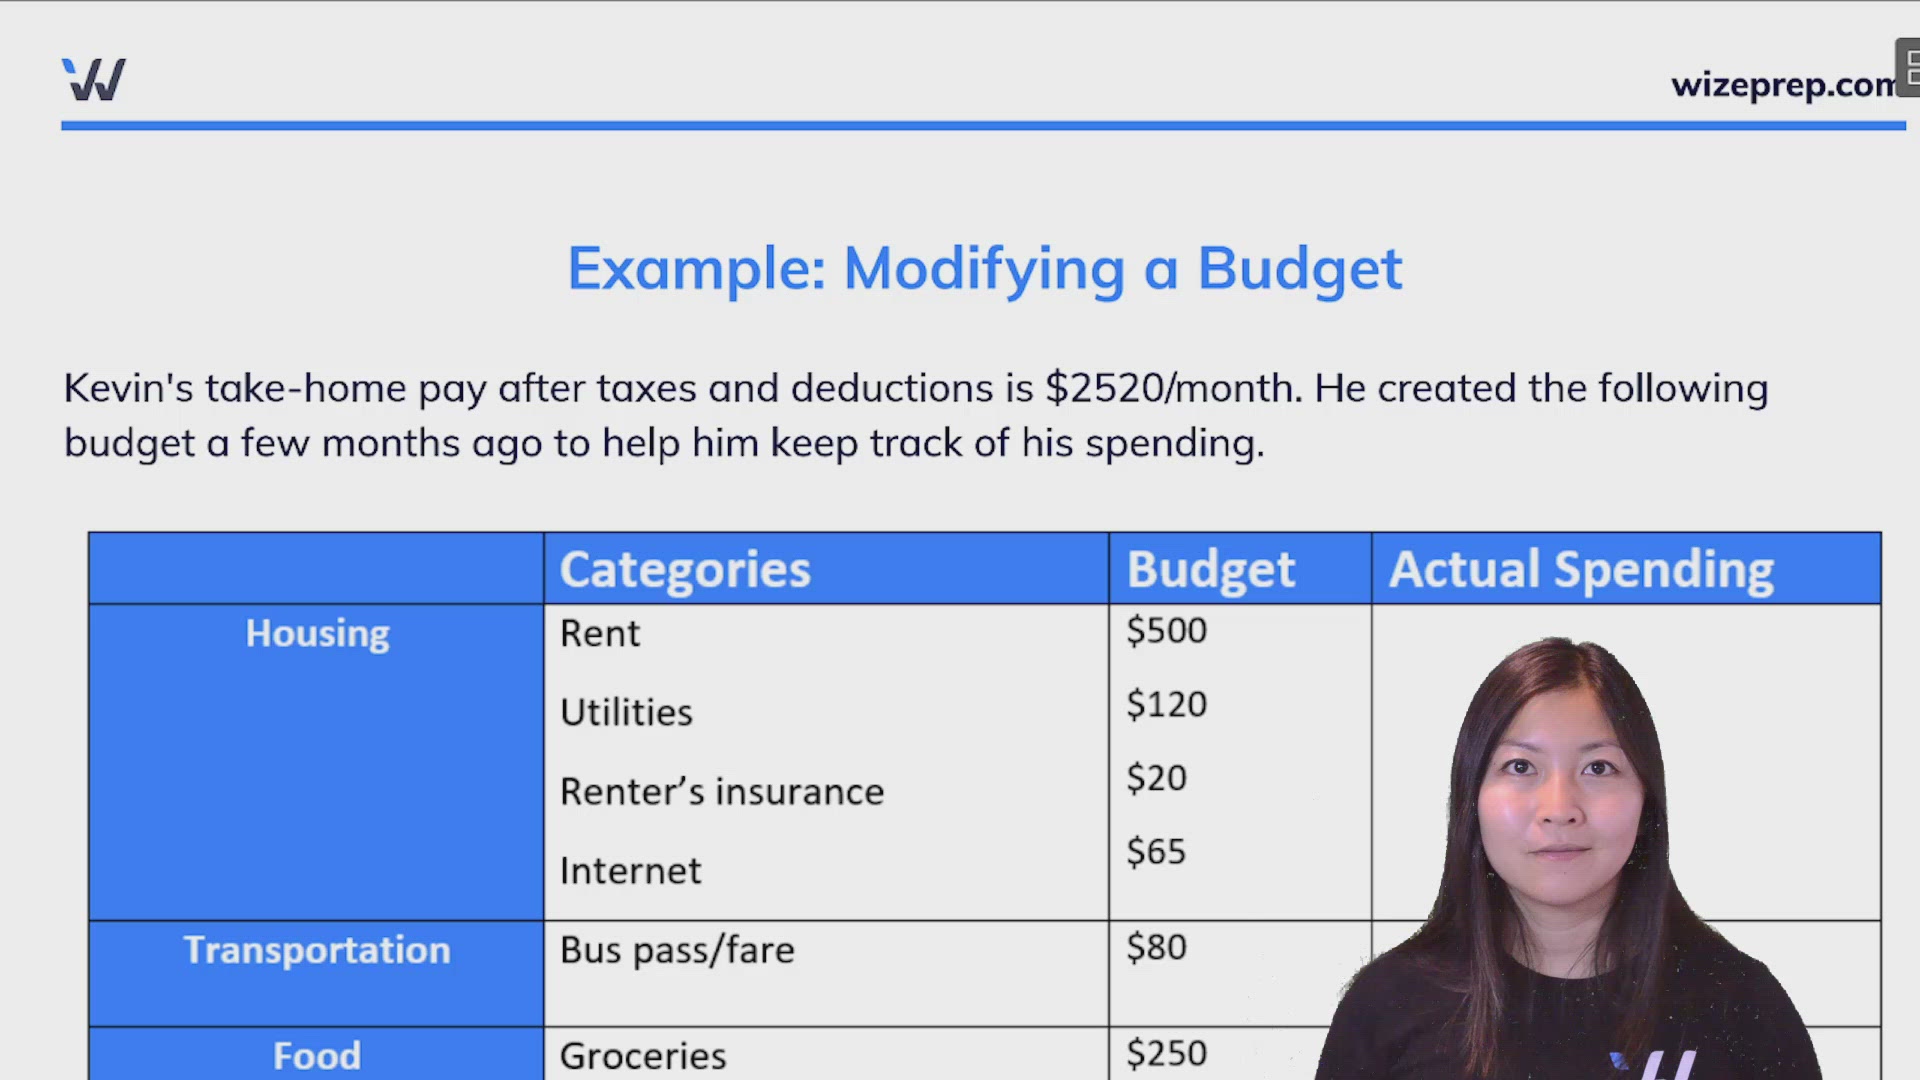The height and width of the screenshot is (1080, 1920).
Task: Select the Budget column header
Action: (x=1210, y=568)
